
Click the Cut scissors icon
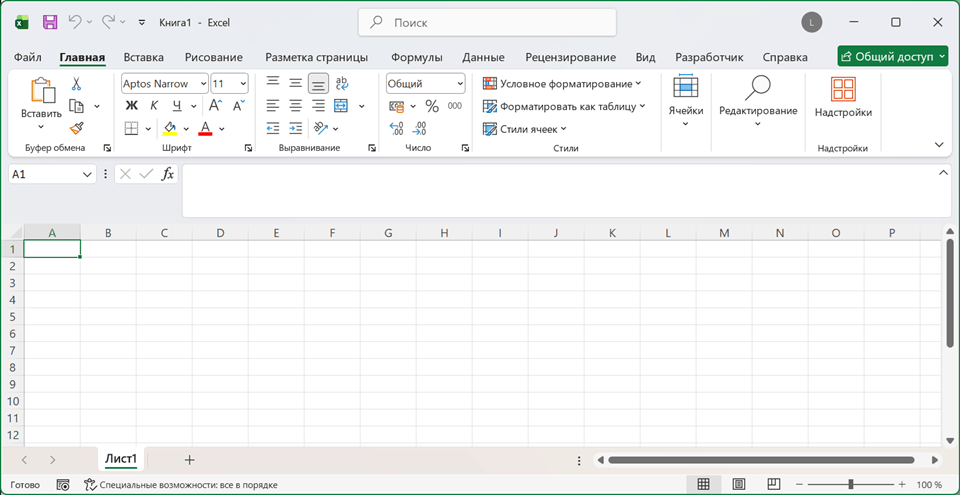click(x=76, y=84)
